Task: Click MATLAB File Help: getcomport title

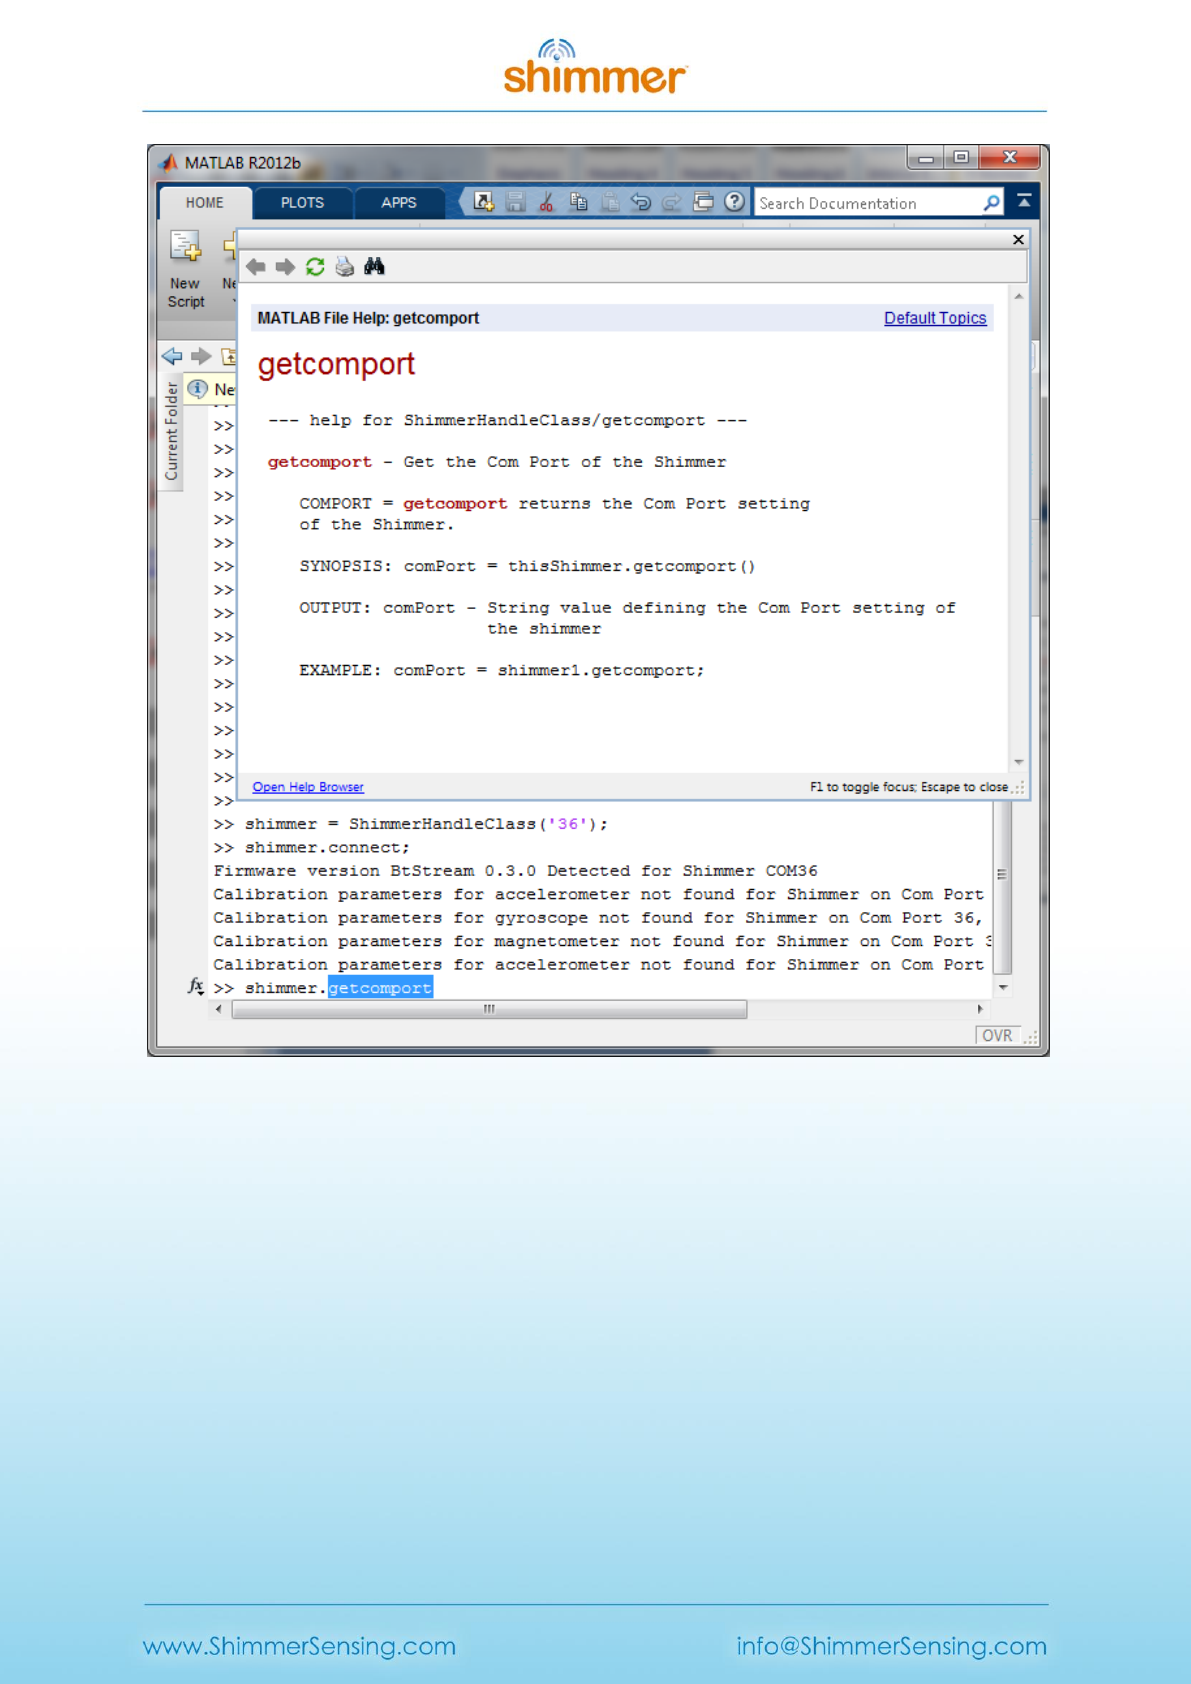Action: pos(368,318)
